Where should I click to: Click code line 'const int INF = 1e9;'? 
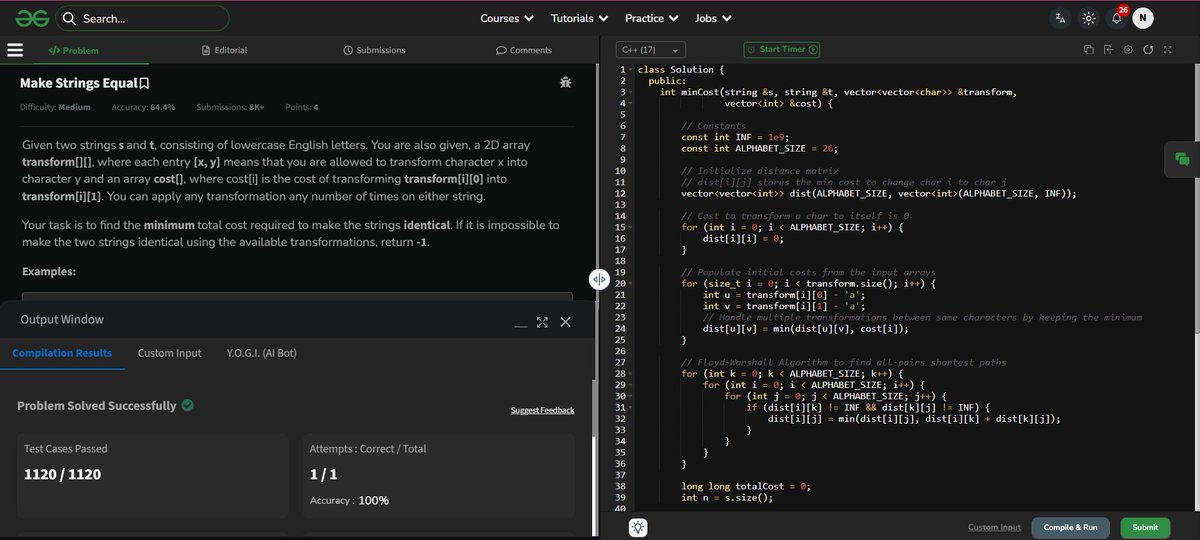point(735,137)
